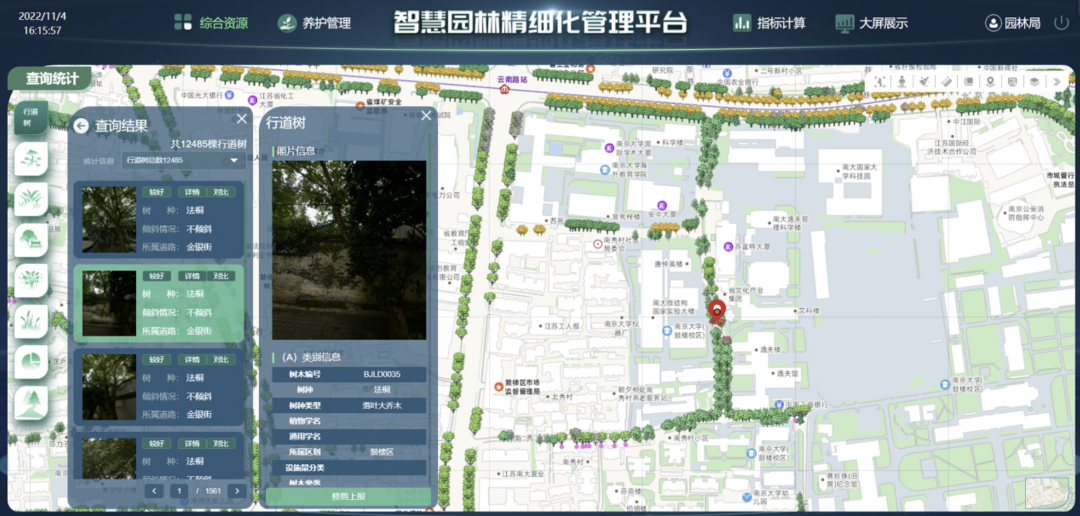Click the large tree photo under 照片信息
Image resolution: width=1080 pixels, height=516 pixels.
click(x=349, y=250)
